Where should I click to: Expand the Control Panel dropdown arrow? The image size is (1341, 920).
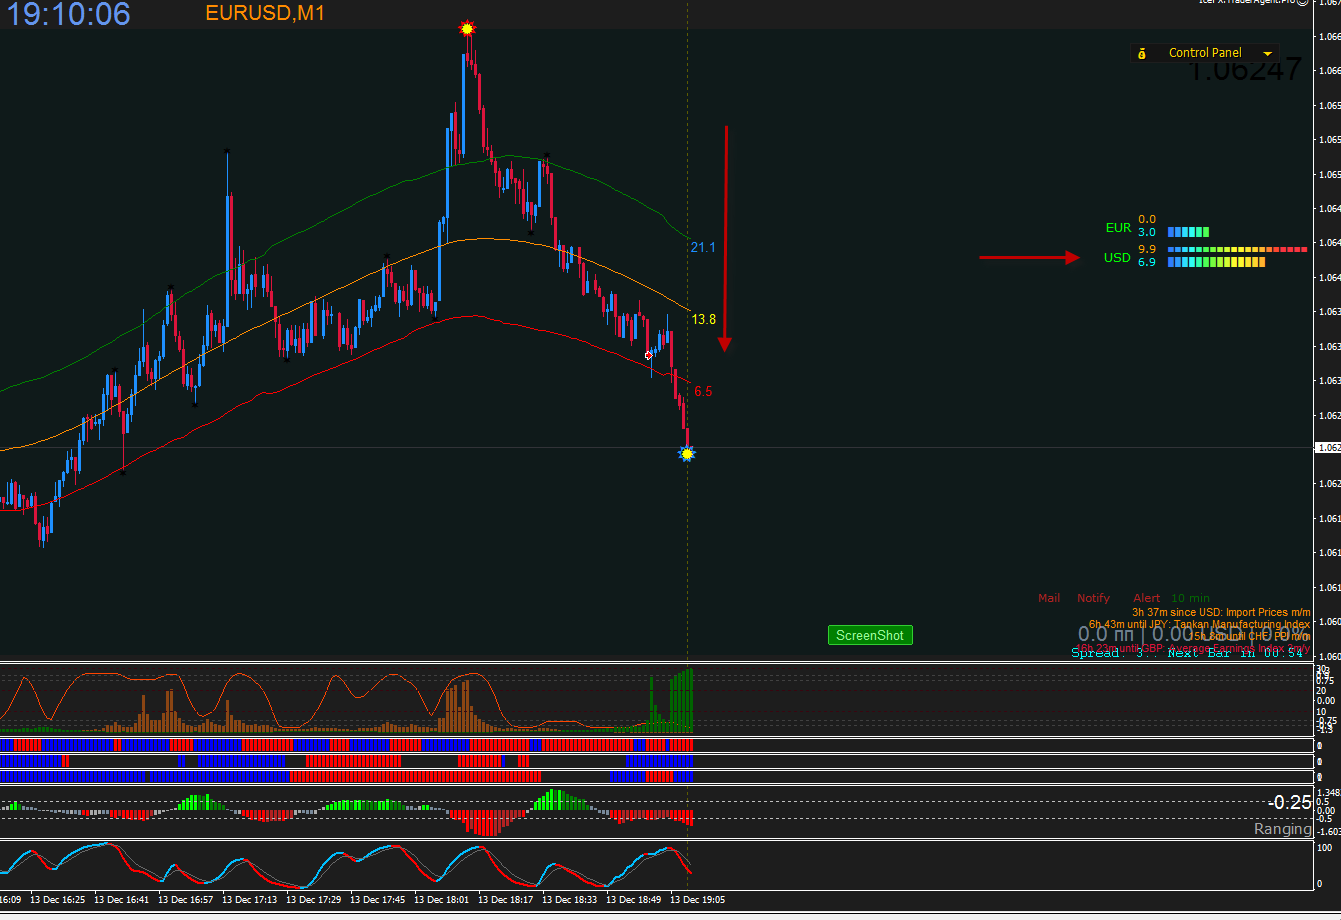pyautogui.click(x=1268, y=53)
